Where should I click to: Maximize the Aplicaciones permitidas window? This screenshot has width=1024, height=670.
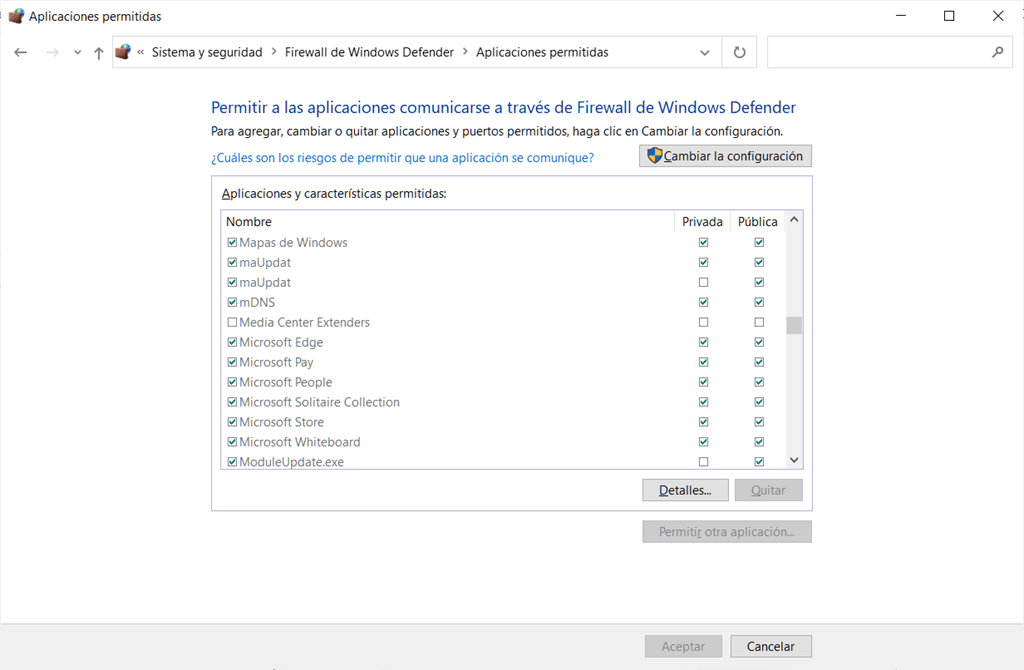coord(949,16)
